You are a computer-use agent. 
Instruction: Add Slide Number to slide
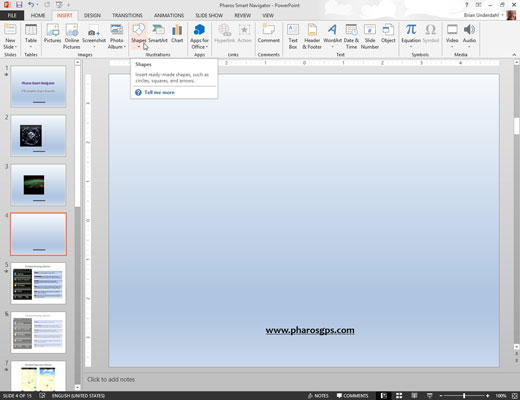pyautogui.click(x=370, y=36)
